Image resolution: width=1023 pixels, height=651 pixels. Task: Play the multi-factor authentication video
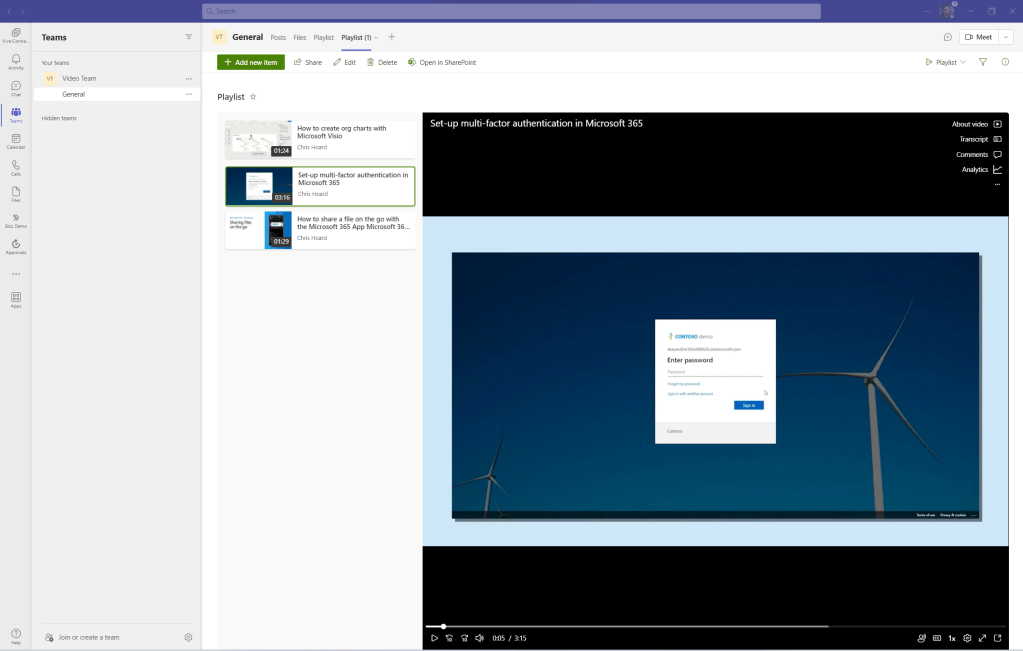(x=434, y=638)
